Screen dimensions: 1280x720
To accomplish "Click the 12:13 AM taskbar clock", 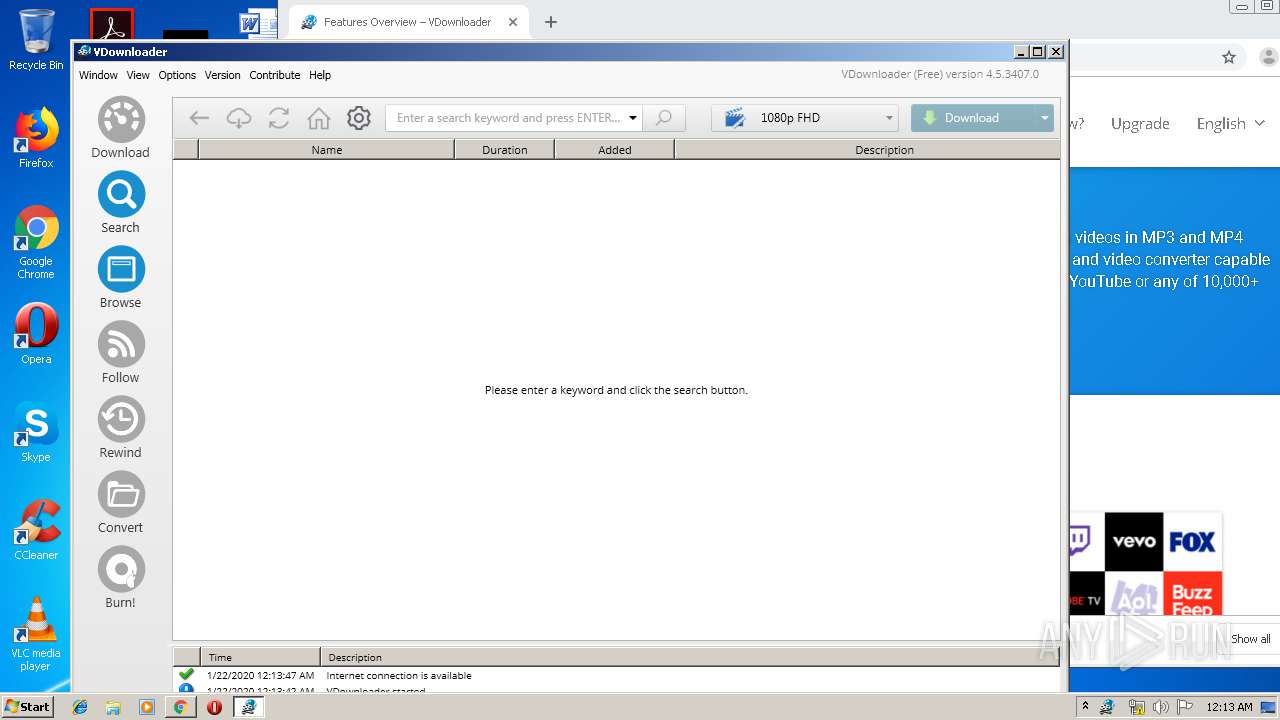I will (1229, 707).
